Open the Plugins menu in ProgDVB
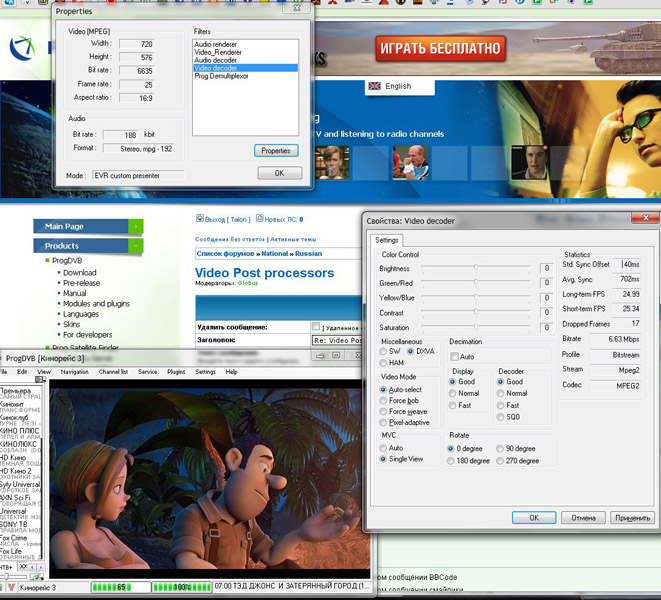The image size is (661, 600). pos(177,371)
